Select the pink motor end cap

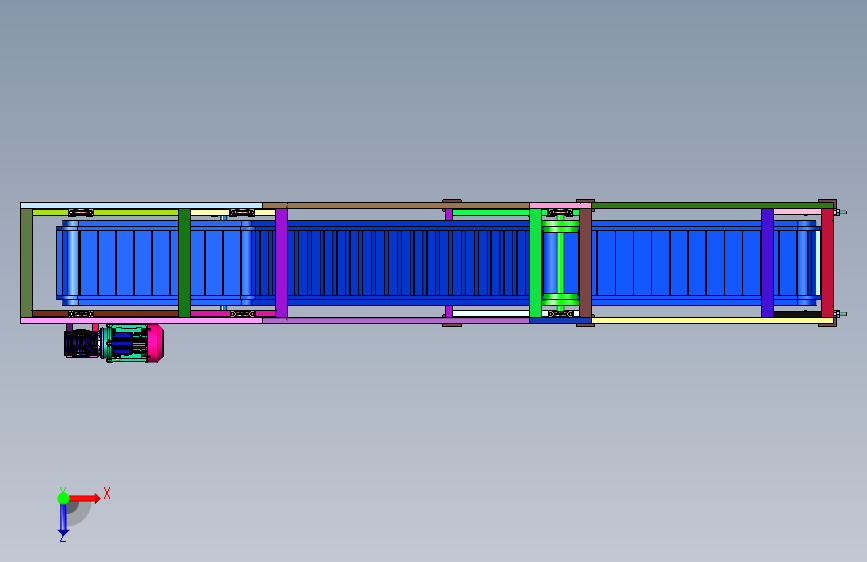point(155,343)
